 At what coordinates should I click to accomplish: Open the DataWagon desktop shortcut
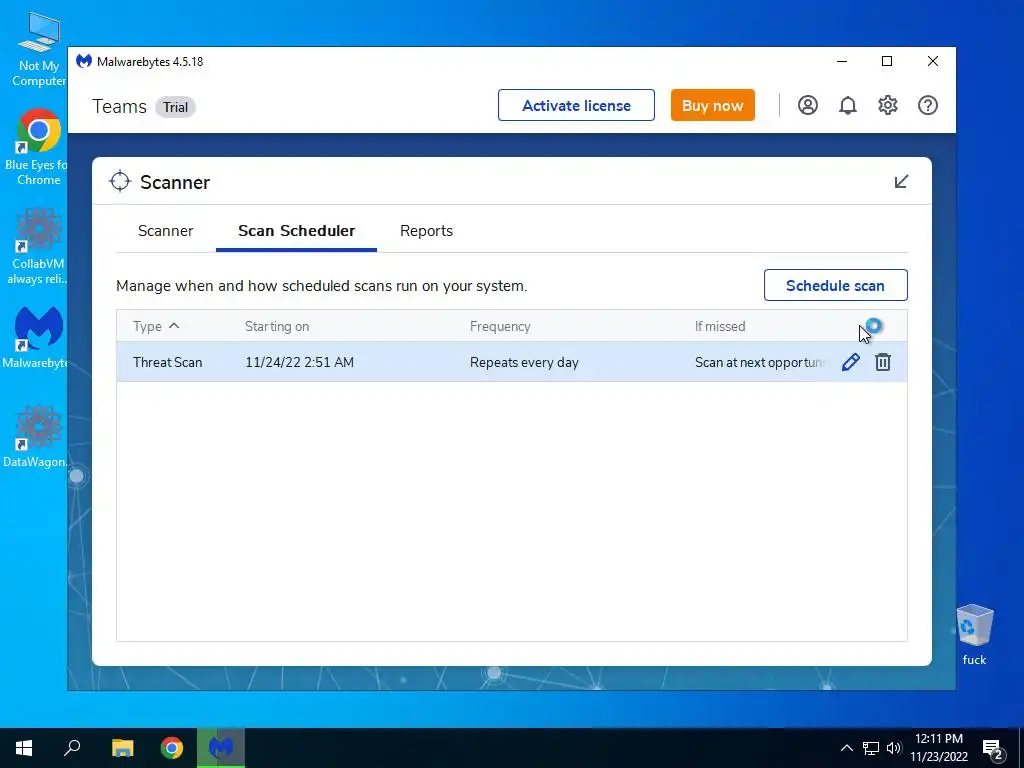click(x=36, y=436)
